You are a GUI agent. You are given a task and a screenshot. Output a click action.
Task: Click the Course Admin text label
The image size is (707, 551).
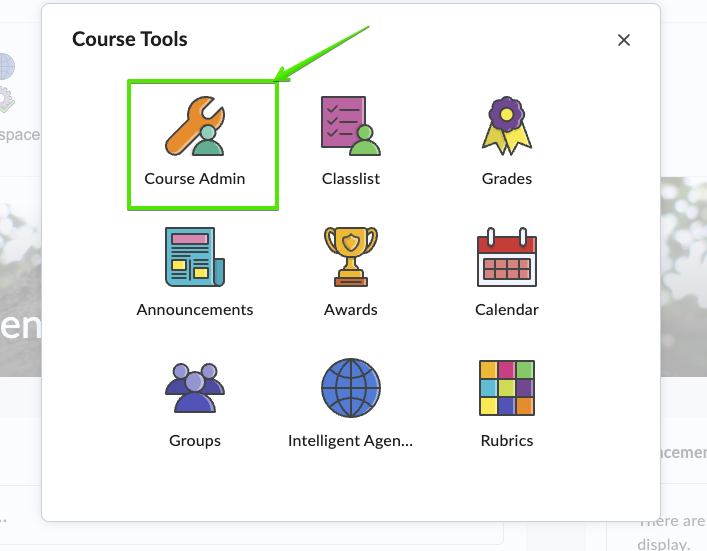195,179
